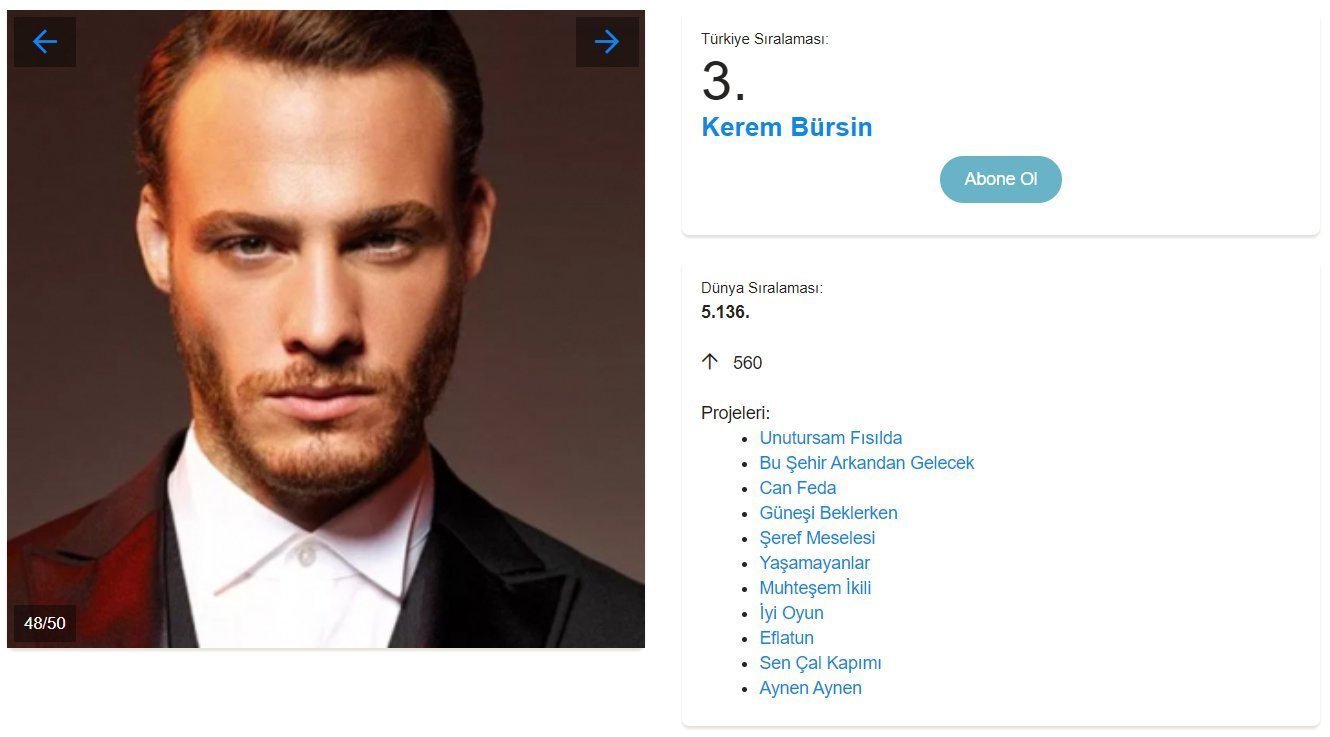The width and height of the screenshot is (1330, 737).
Task: Open the Unutursam Fısılda project
Action: [830, 438]
